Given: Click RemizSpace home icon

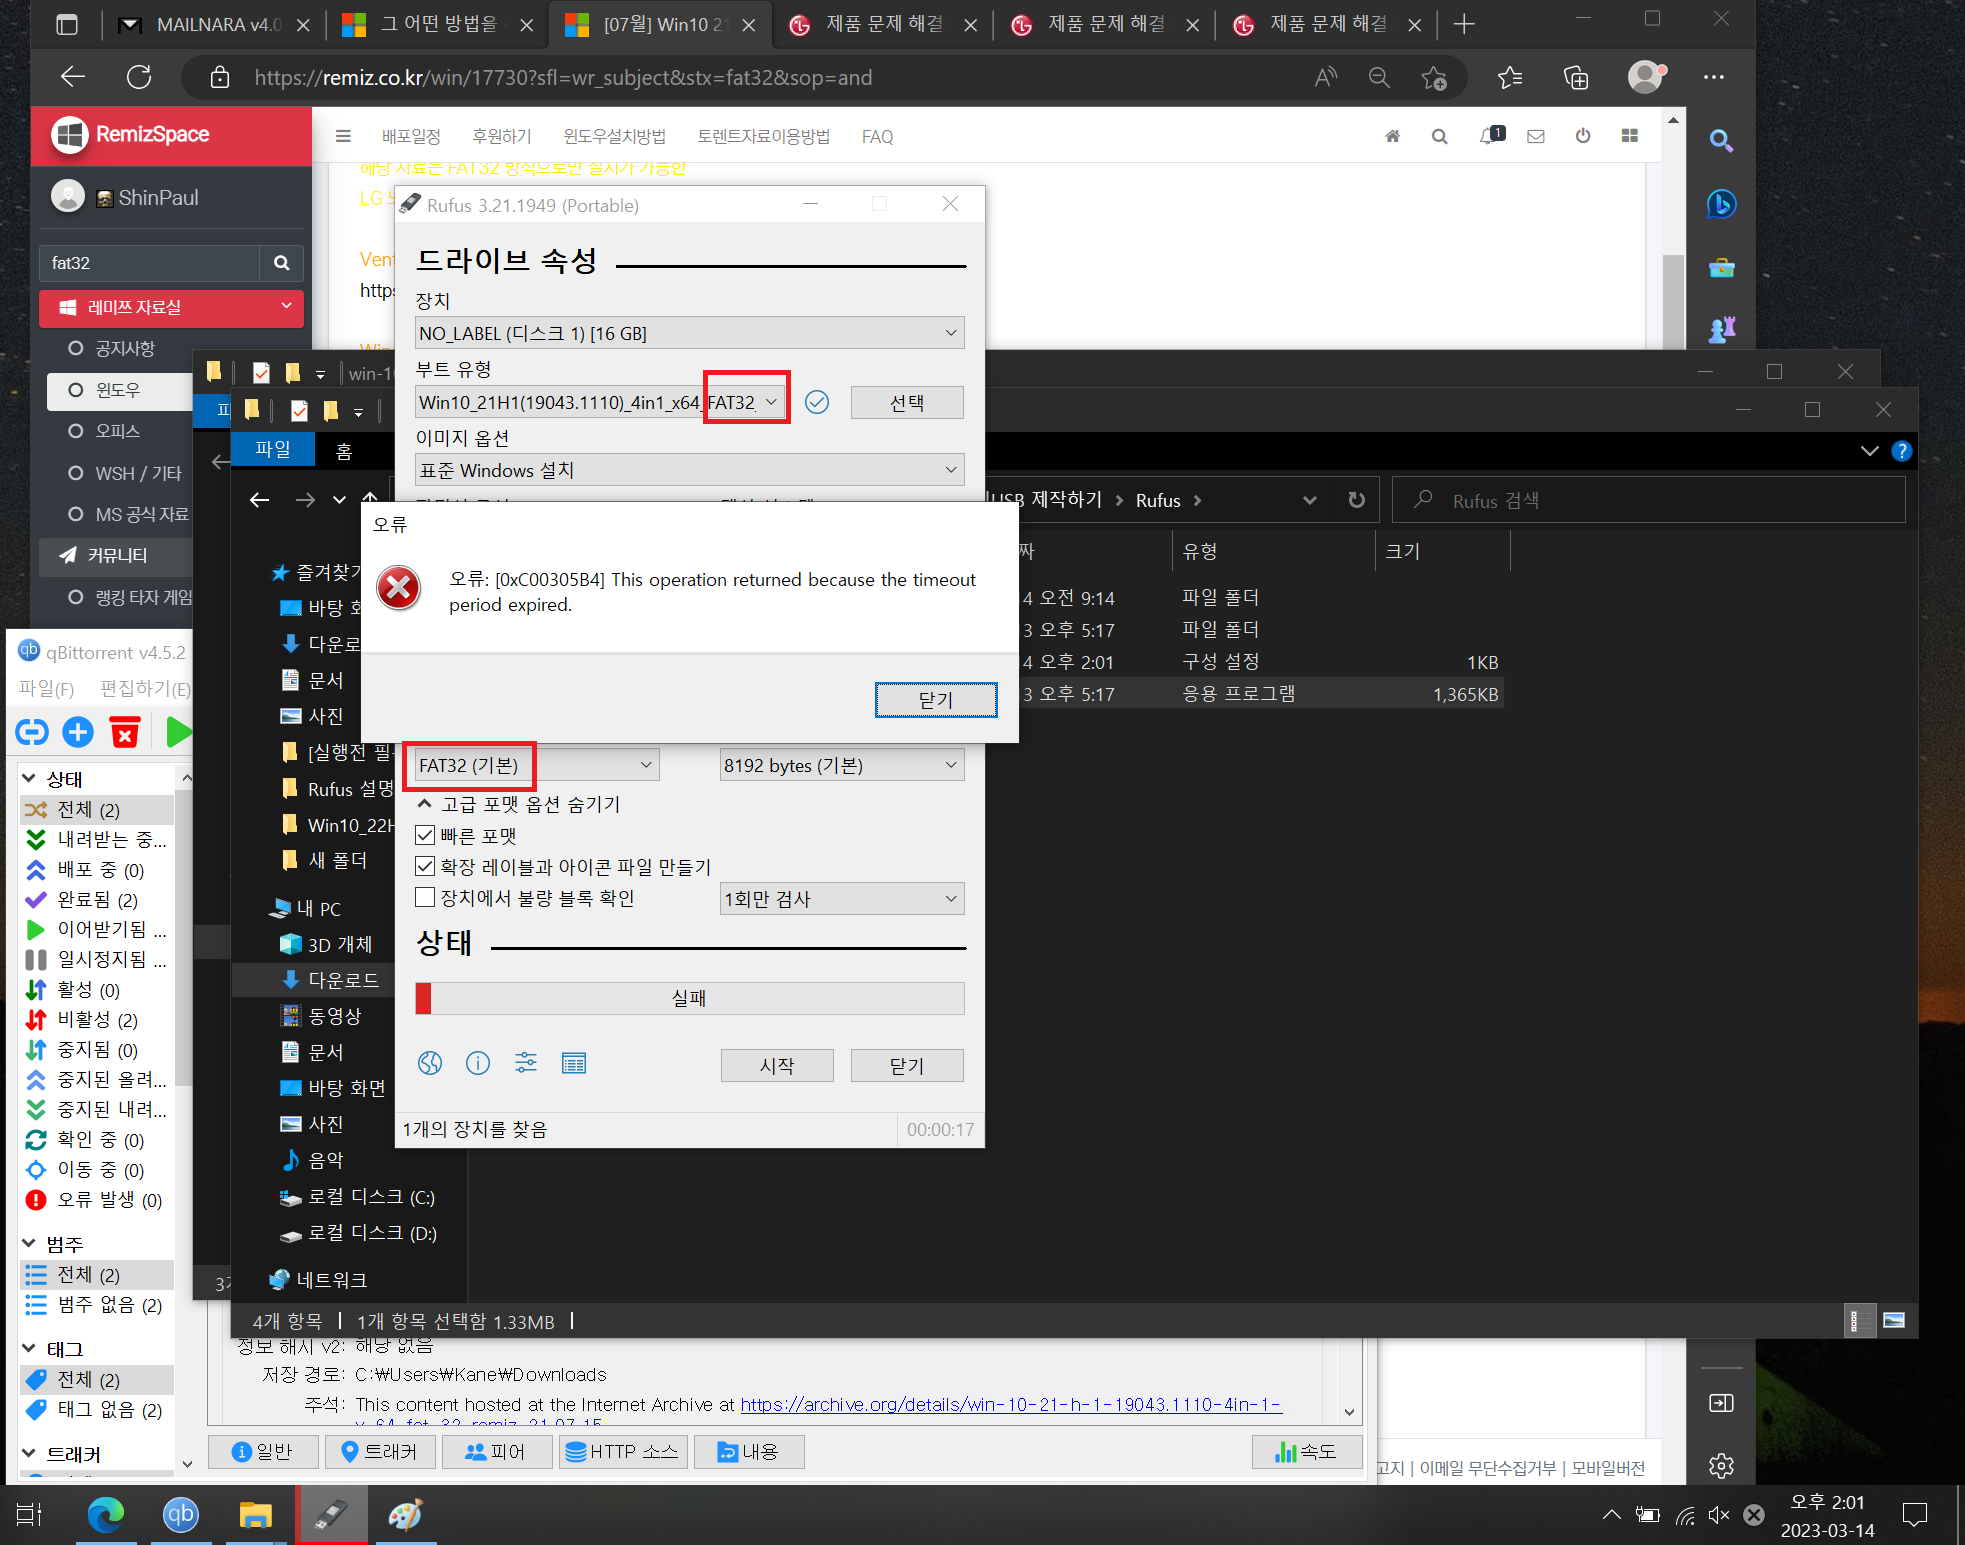Looking at the screenshot, I should point(1392,136).
